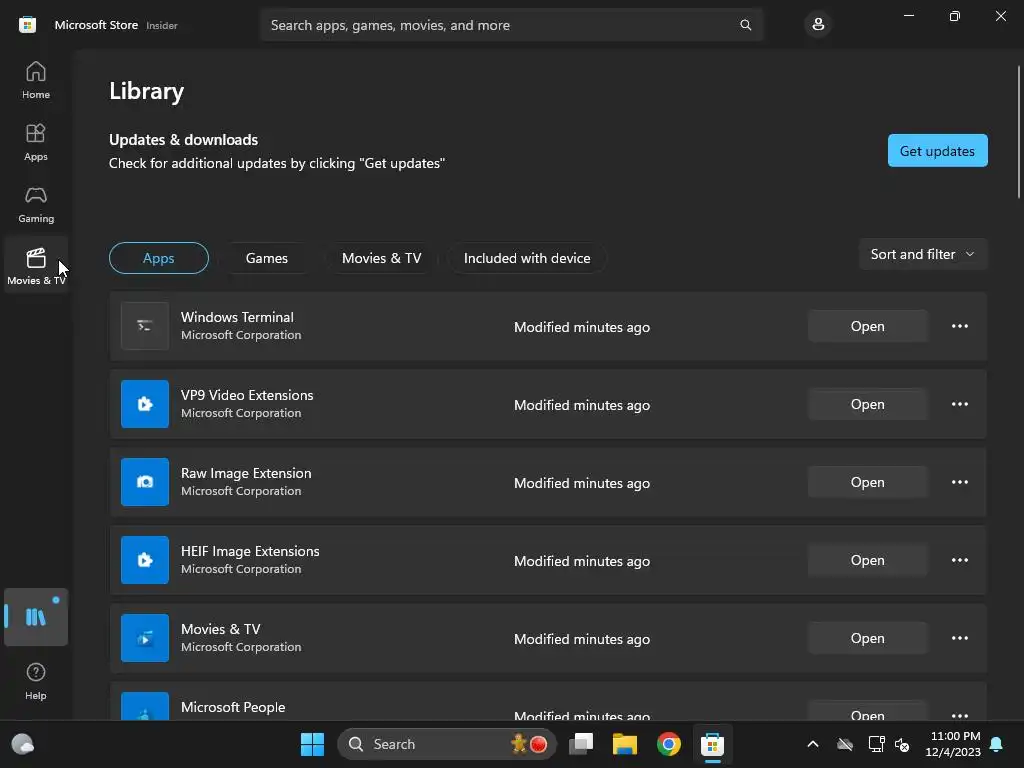
Task: Click the VP9 Video Extensions icon
Action: point(145,404)
